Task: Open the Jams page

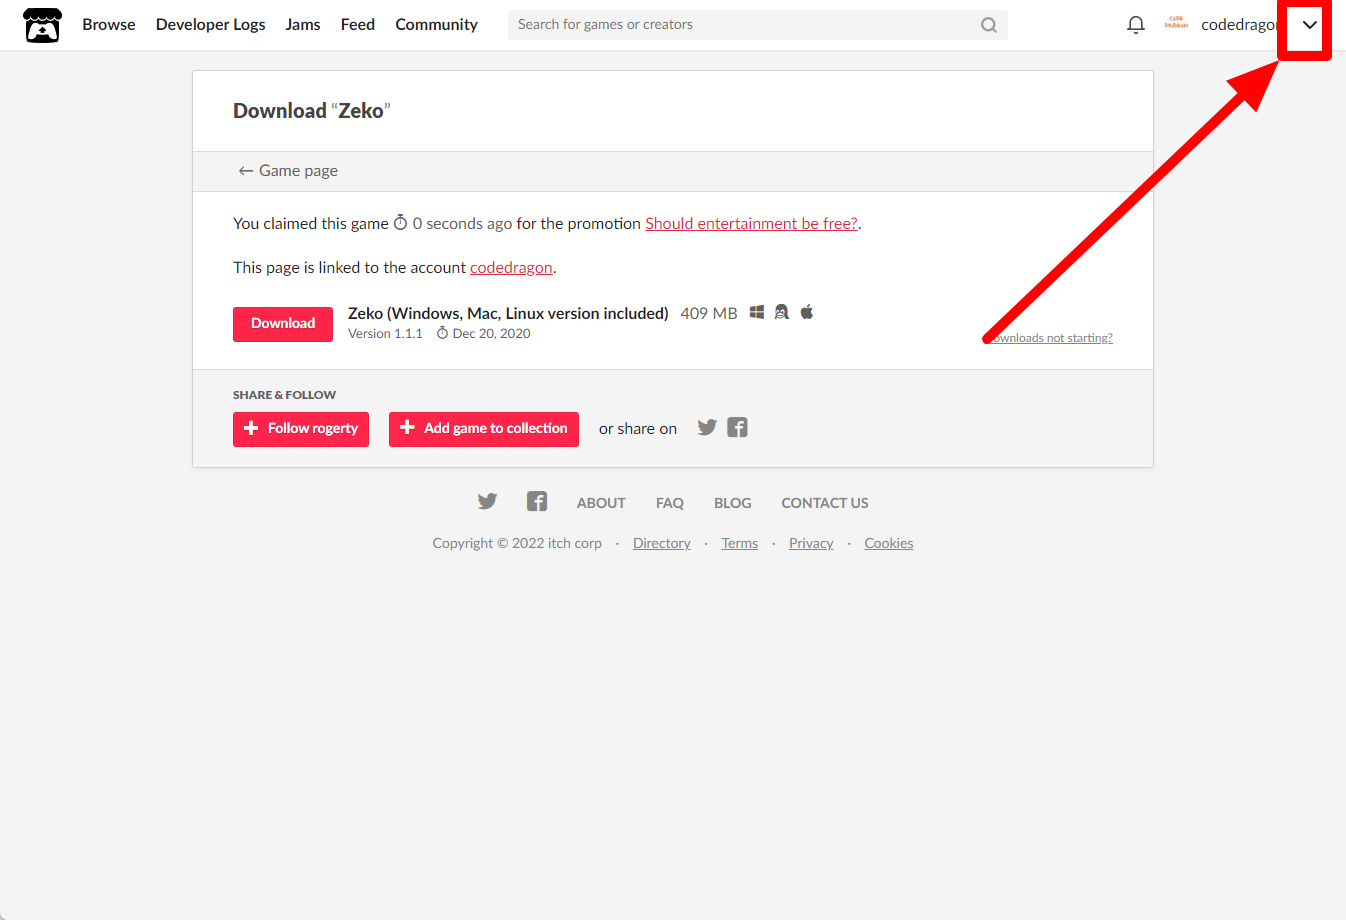Action: (303, 25)
